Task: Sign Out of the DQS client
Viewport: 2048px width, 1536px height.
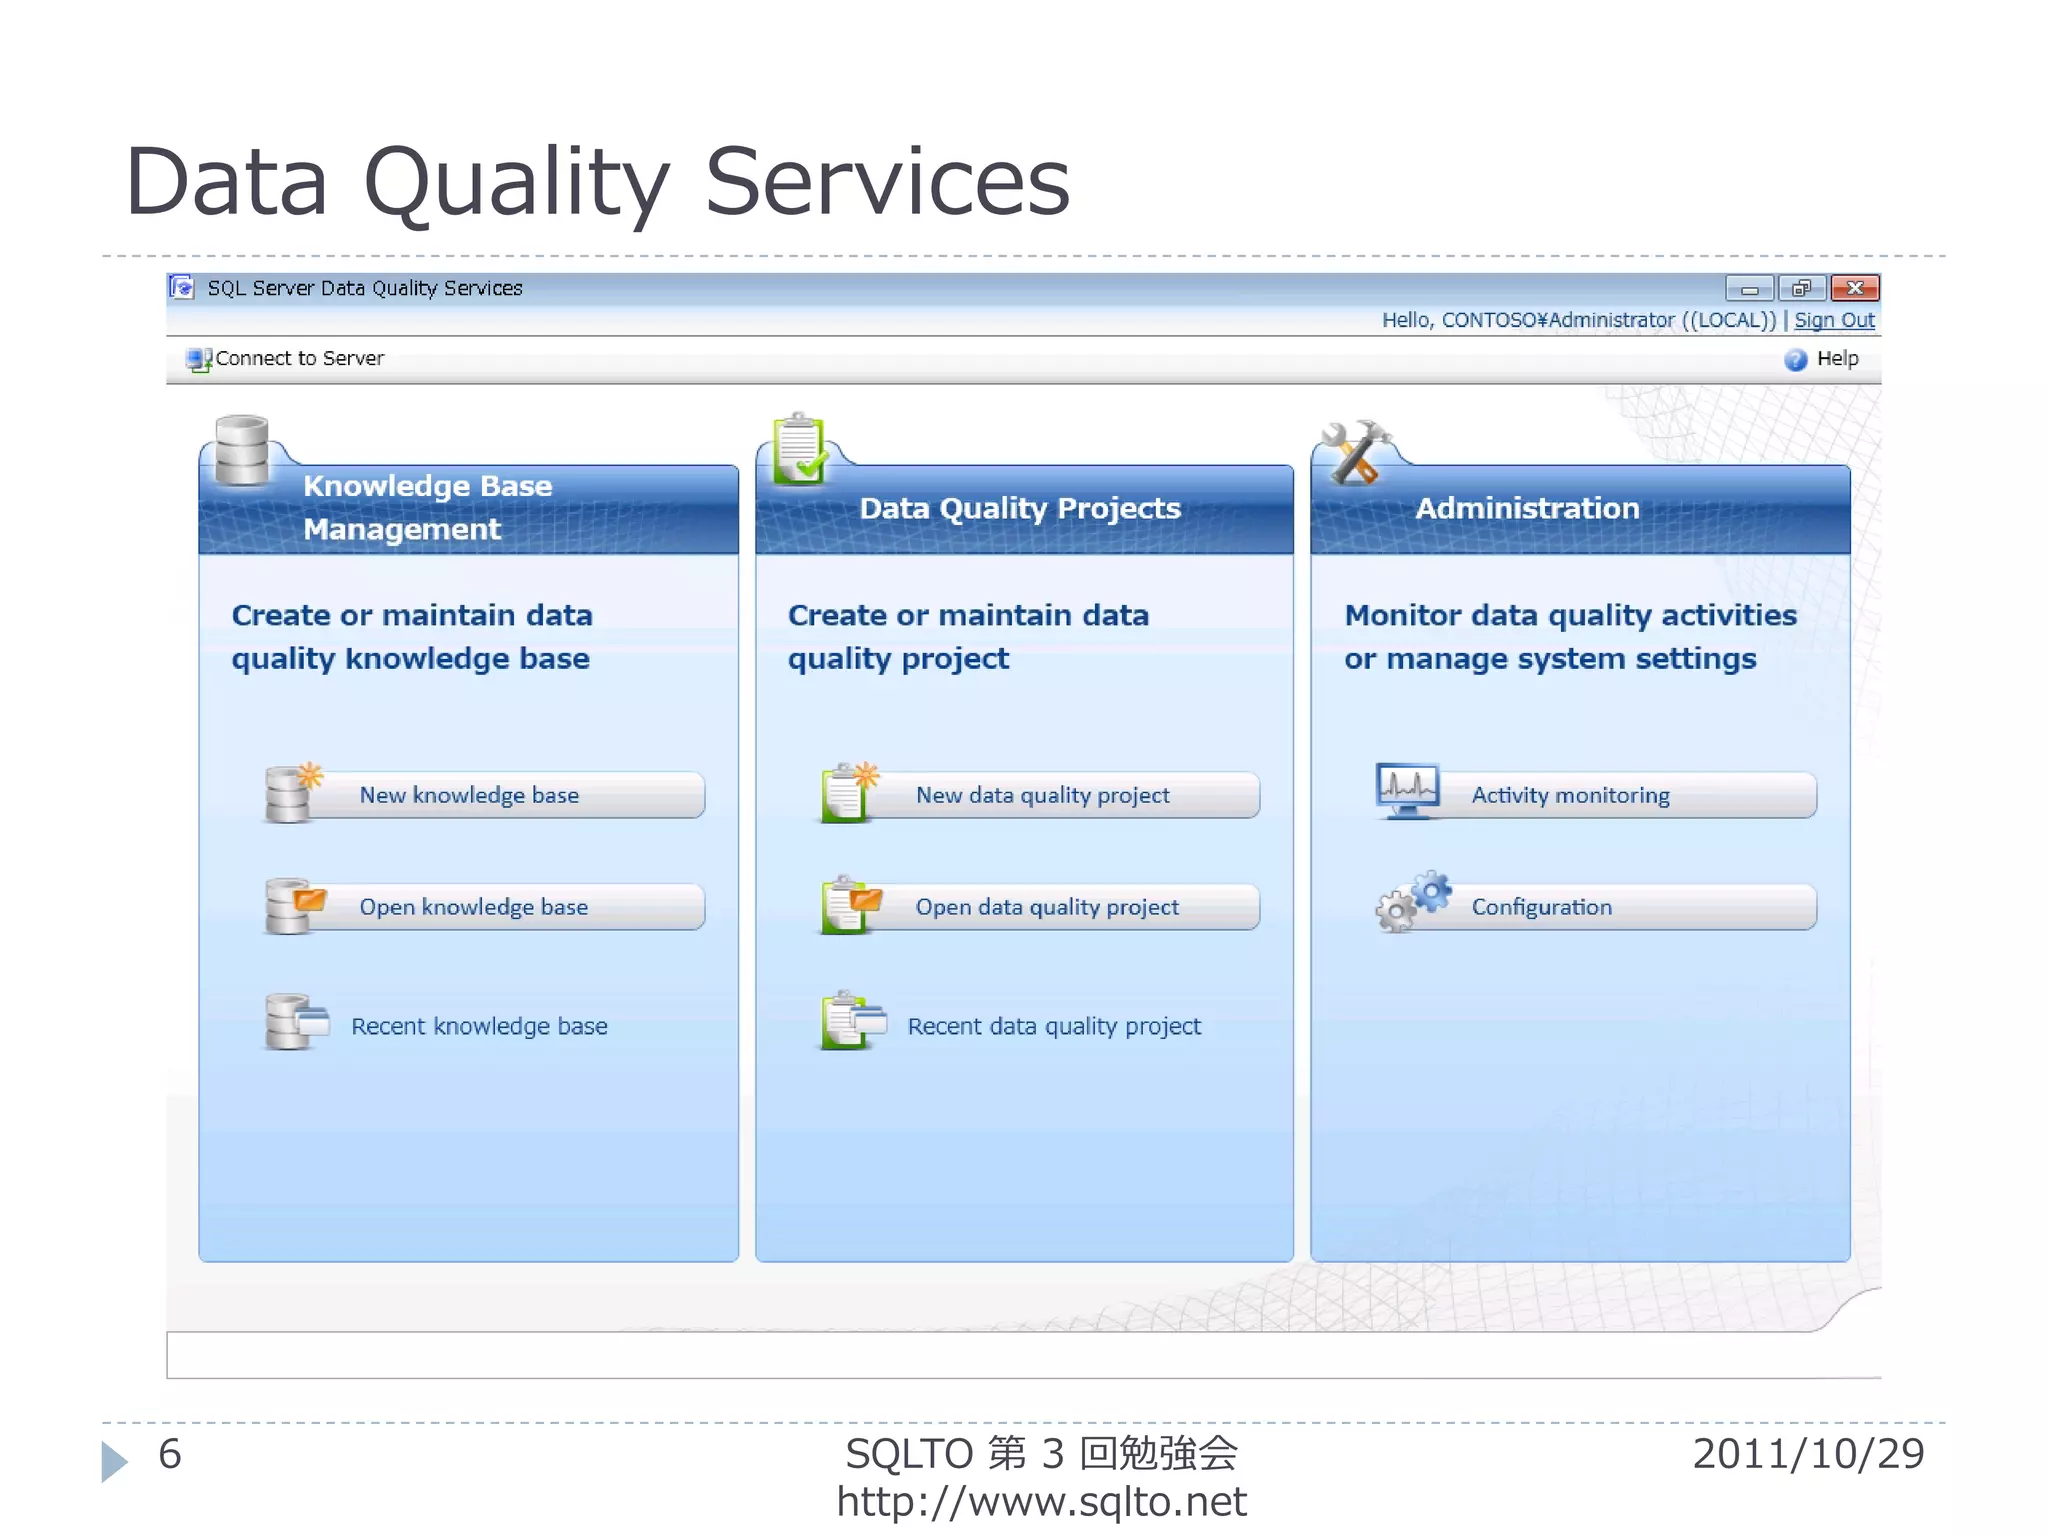Action: click(1834, 320)
